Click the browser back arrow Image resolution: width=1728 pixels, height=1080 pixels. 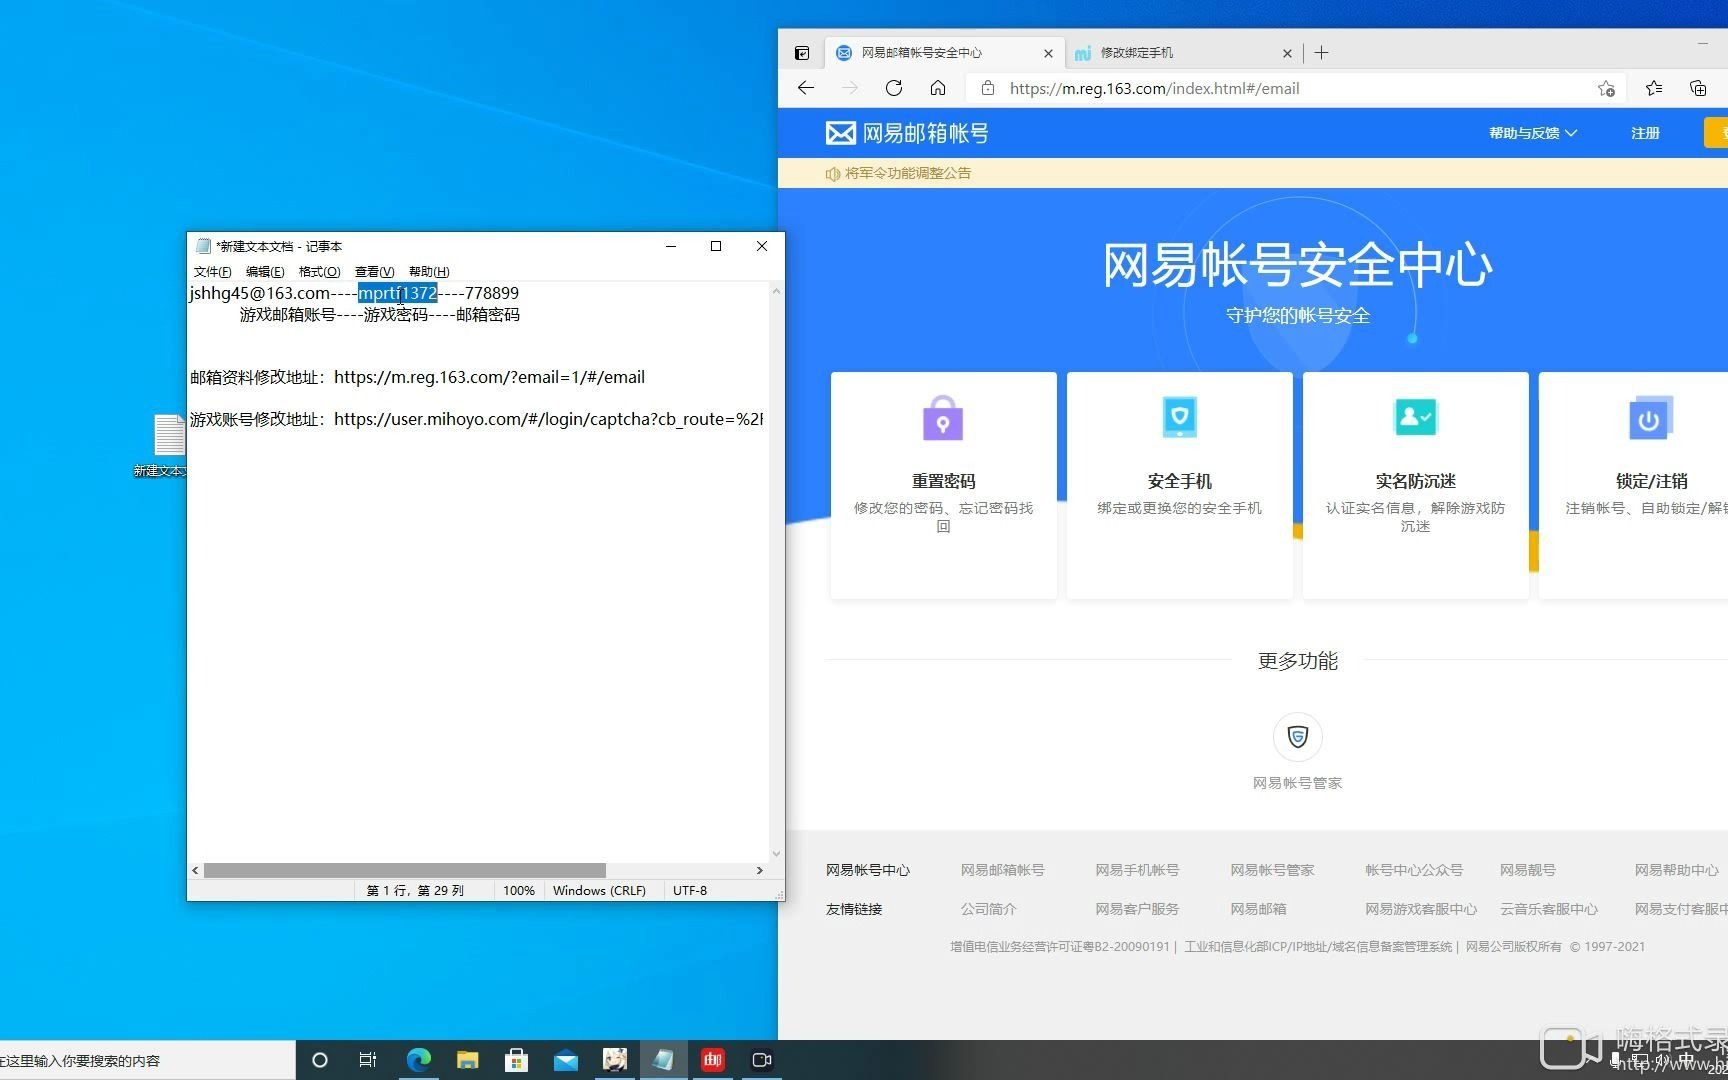806,88
